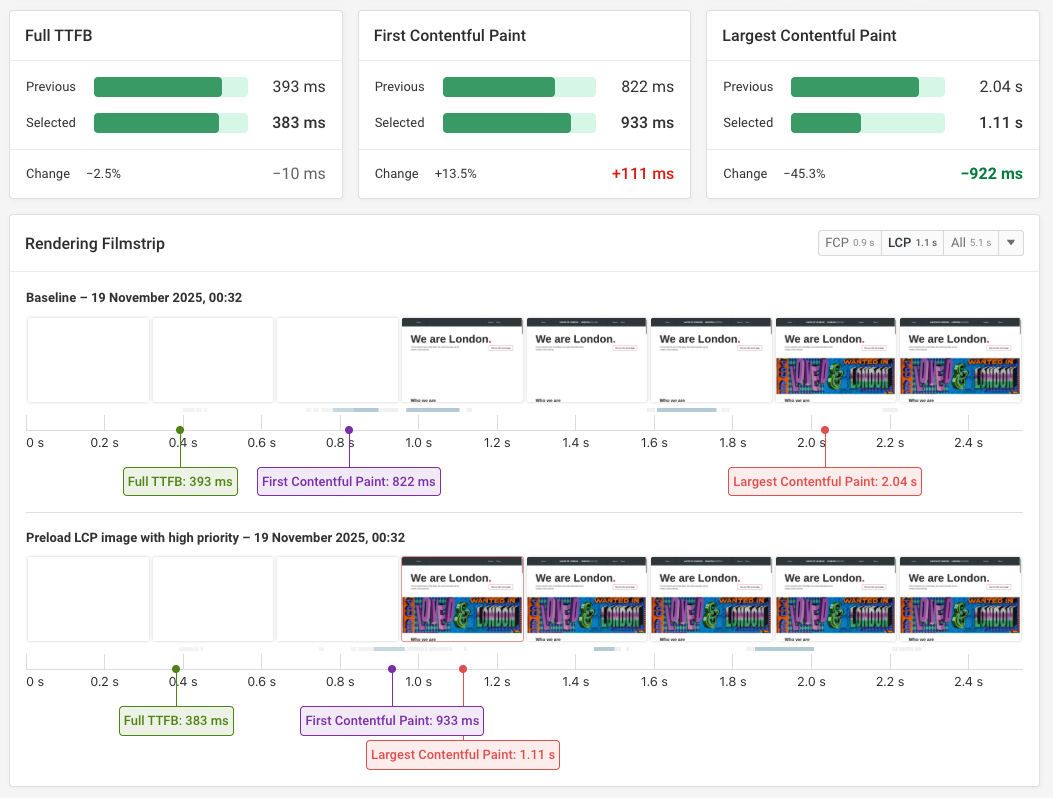Viewport: 1053px width, 798px height.
Task: Click the Previous bar in Full TTFB card
Action: click(x=170, y=87)
